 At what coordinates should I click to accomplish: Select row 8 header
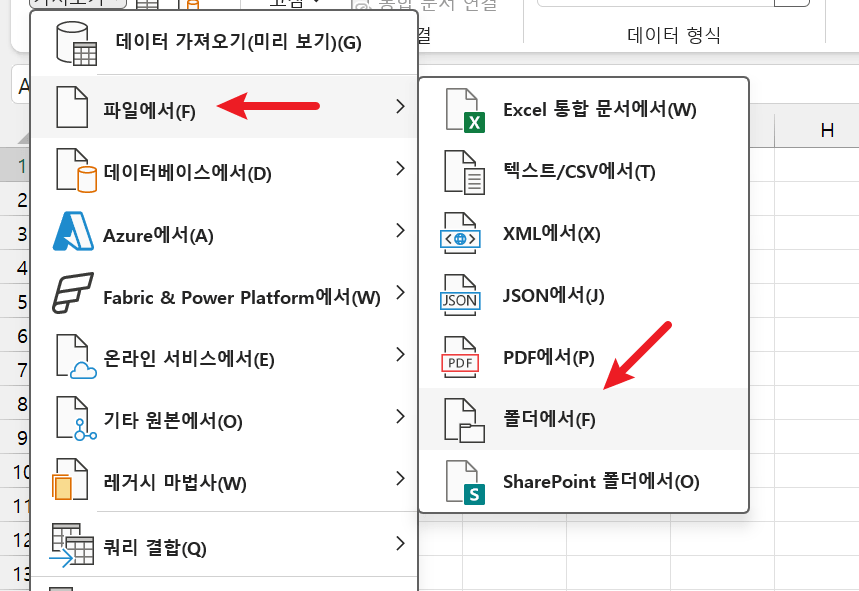[16, 404]
